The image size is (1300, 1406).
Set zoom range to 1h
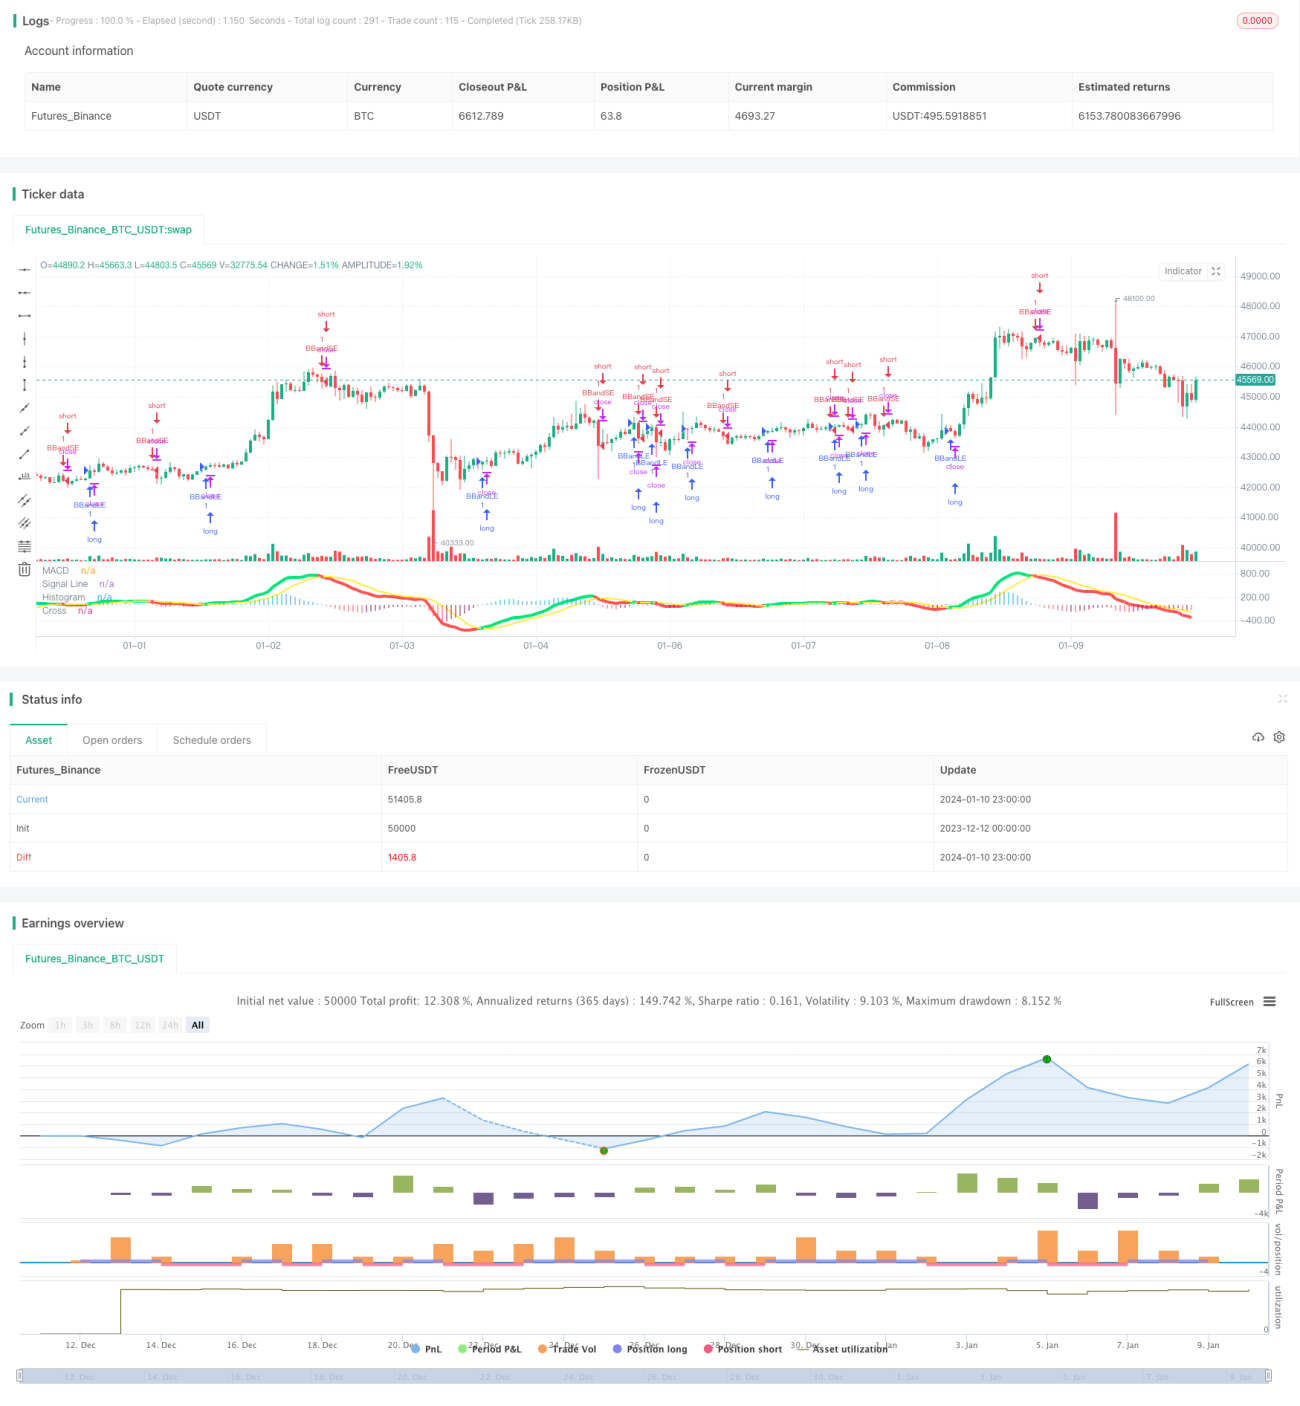[x=60, y=1025]
